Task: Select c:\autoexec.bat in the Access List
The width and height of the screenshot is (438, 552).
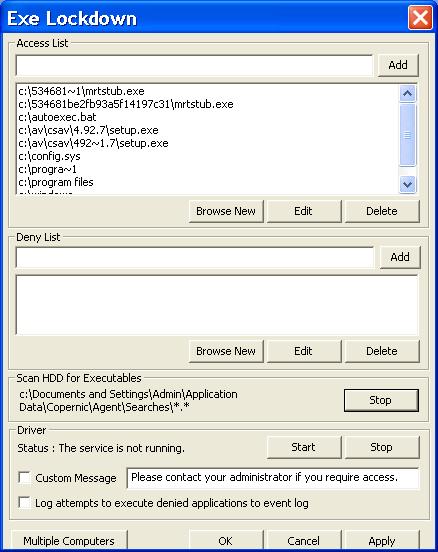Action: 57,117
